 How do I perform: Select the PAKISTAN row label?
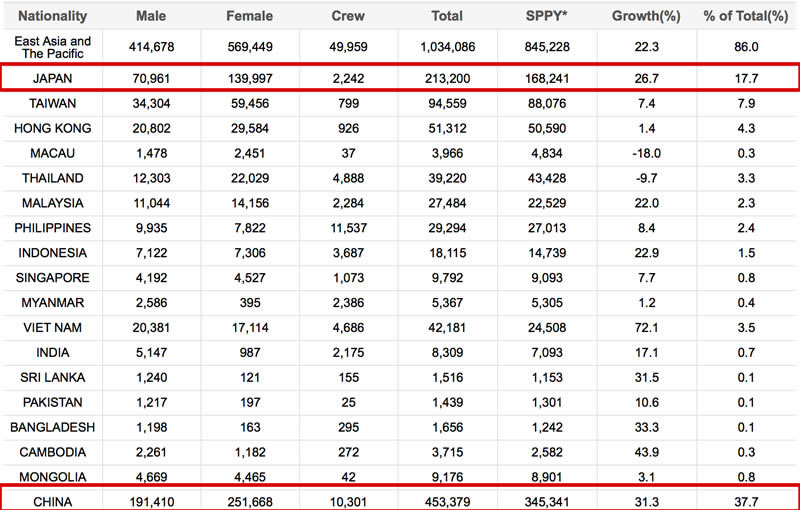[x=53, y=403]
